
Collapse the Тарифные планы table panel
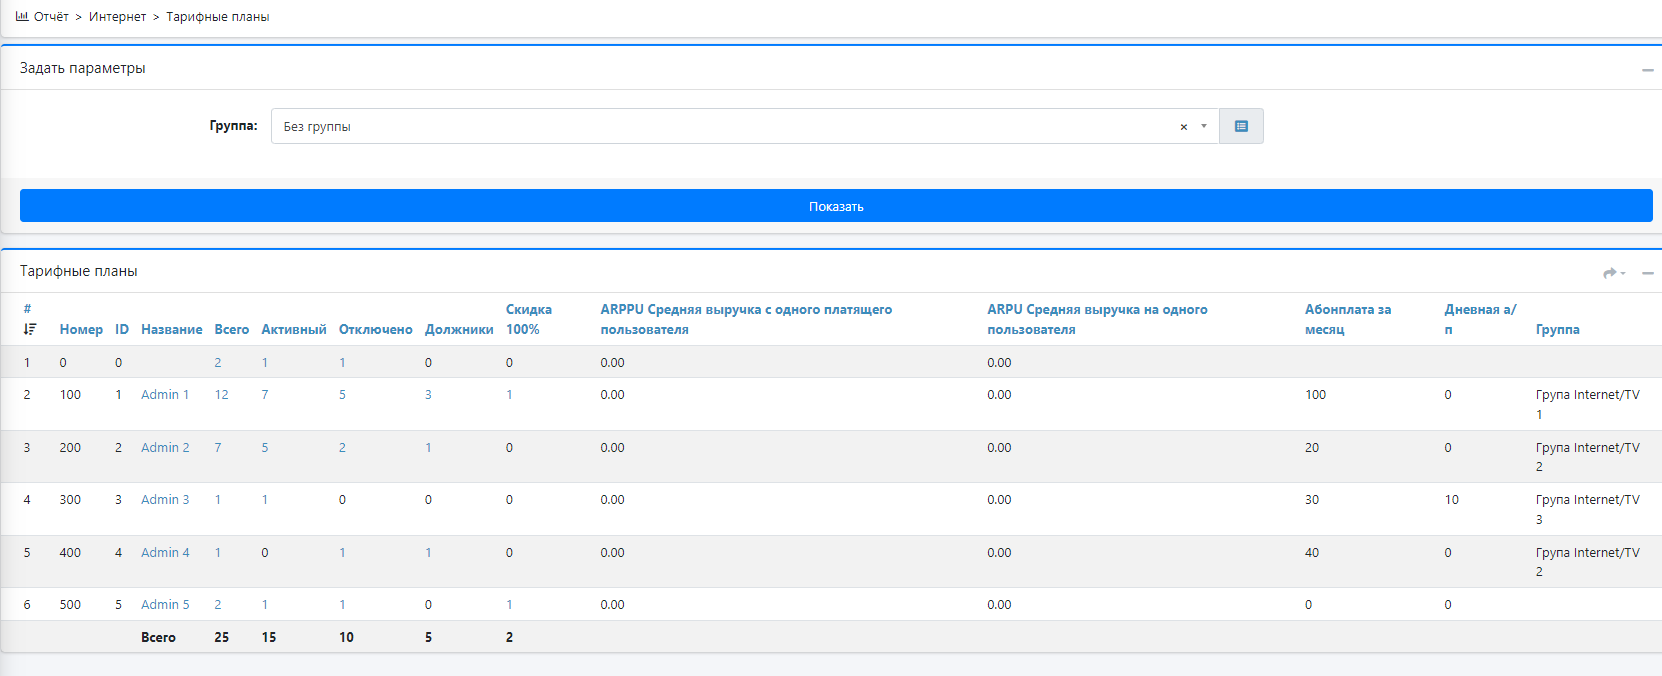click(1648, 273)
